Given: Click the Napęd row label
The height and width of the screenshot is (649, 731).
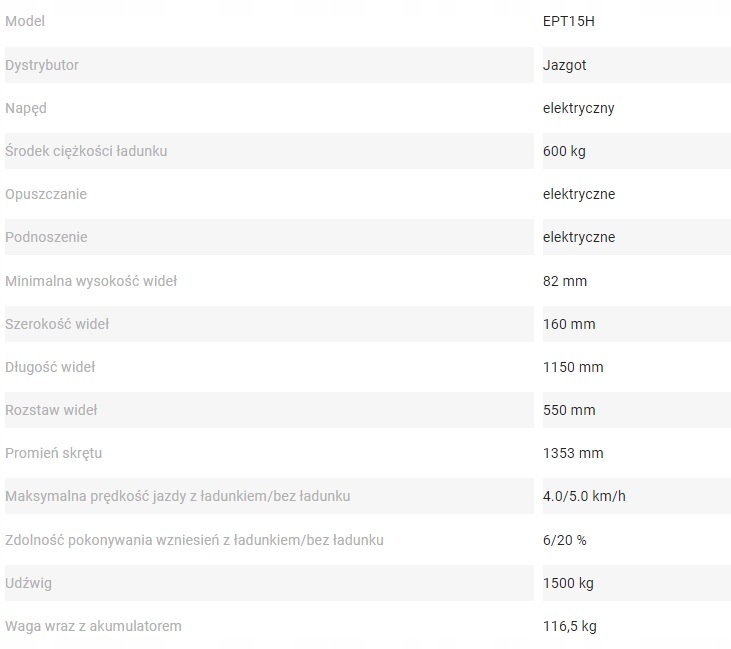Looking at the screenshot, I should (x=26, y=108).
